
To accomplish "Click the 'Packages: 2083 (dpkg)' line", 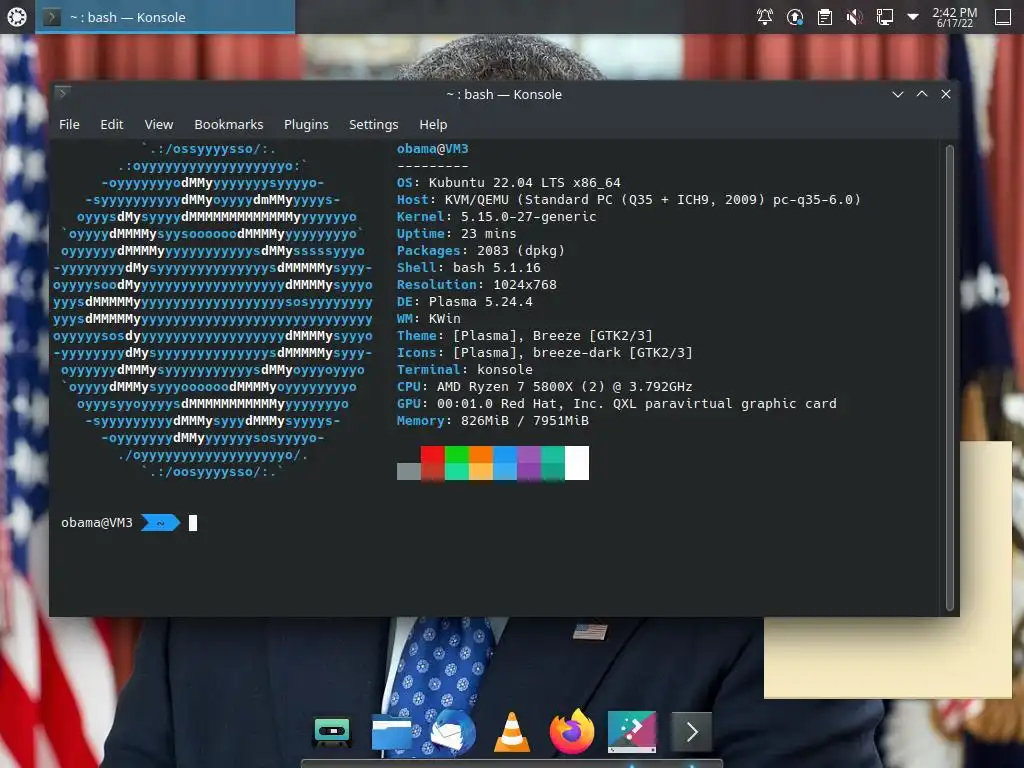I will coord(481,251).
